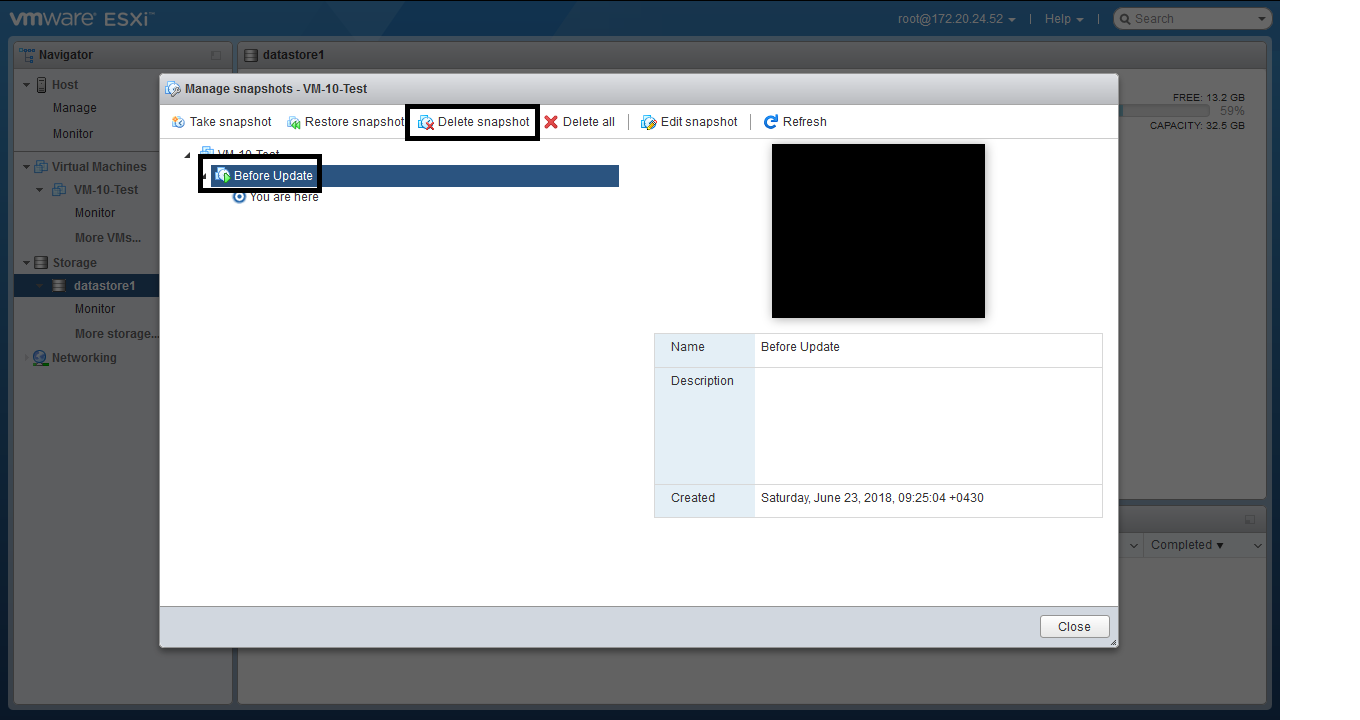This screenshot has width=1360, height=720.
Task: Click the search magnifier icon
Action: coord(1124,19)
